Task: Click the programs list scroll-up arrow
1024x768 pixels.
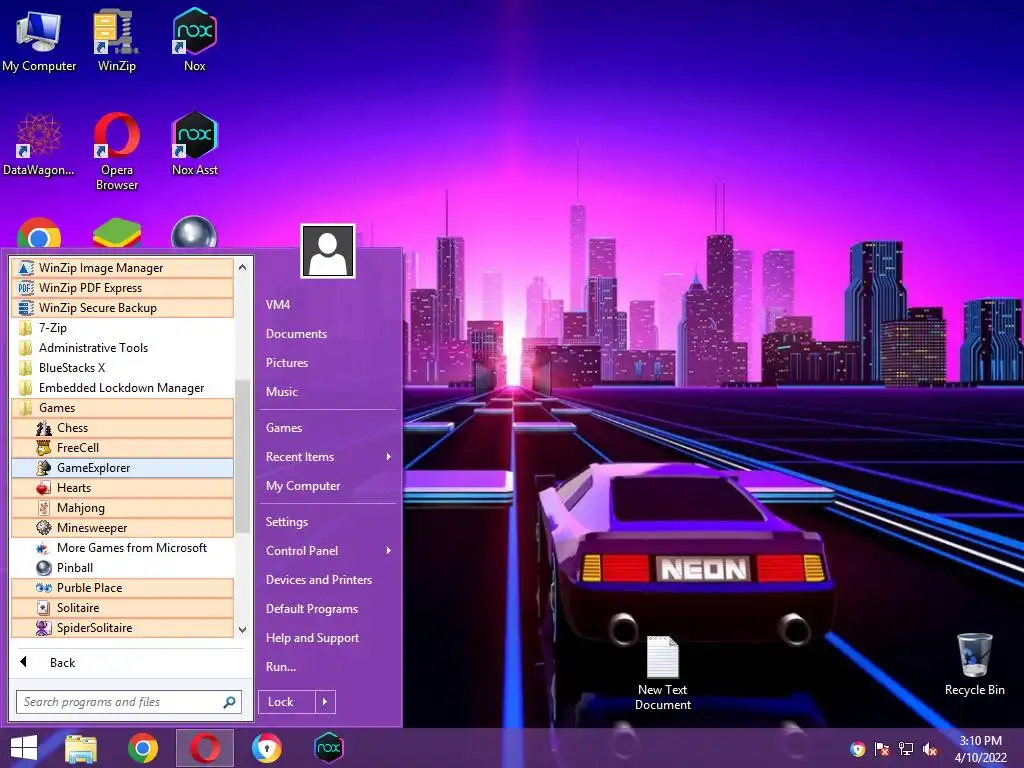Action: coord(242,267)
